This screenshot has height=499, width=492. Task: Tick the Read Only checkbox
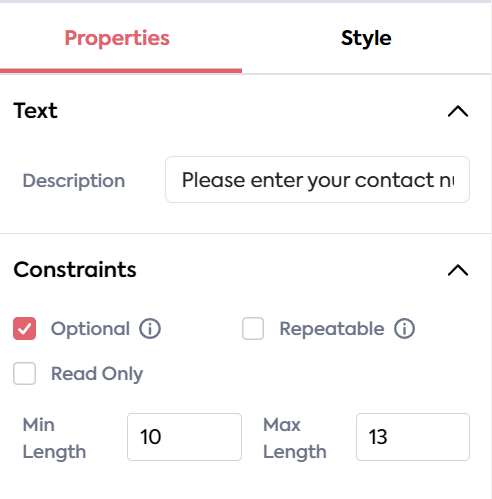[x=25, y=373]
